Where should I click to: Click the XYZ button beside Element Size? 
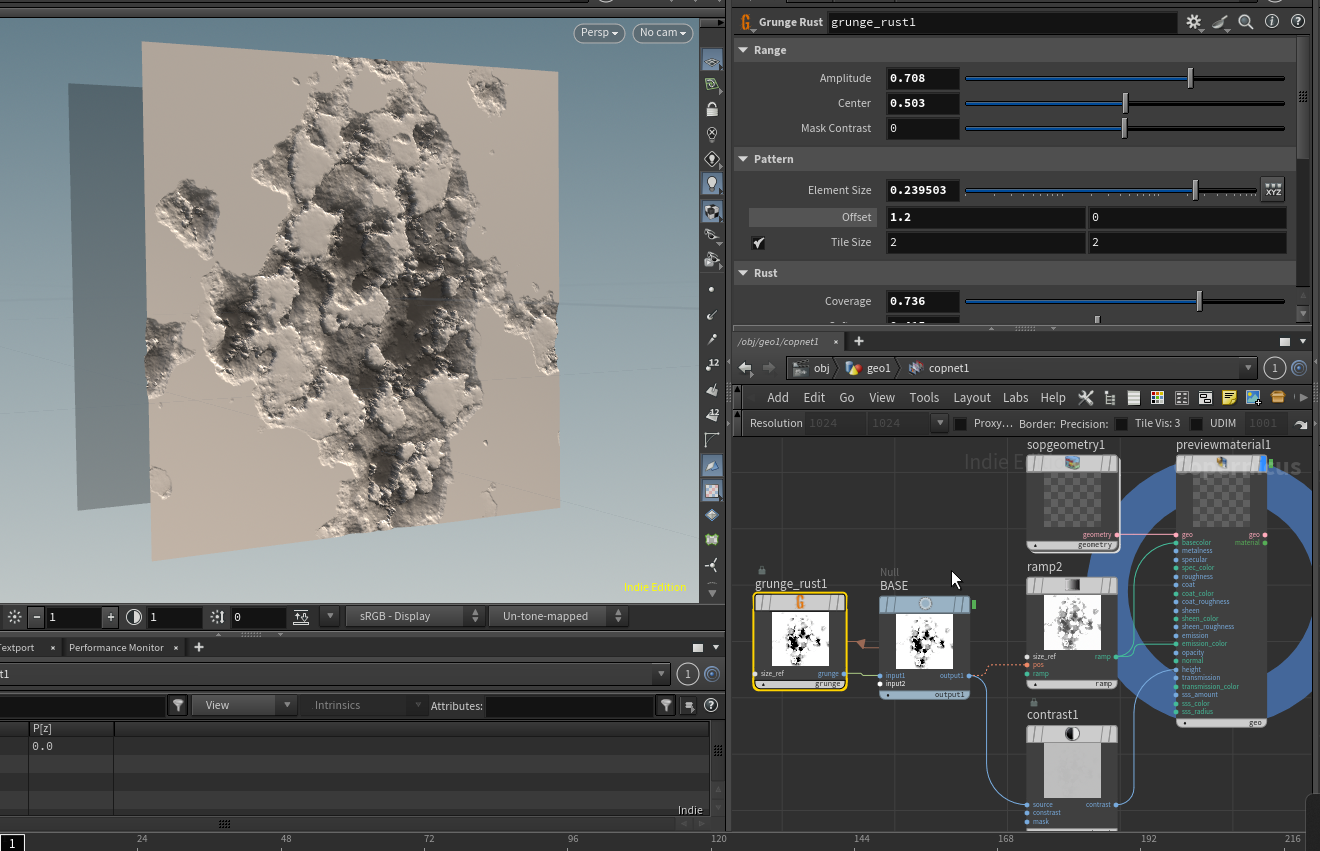point(1272,189)
